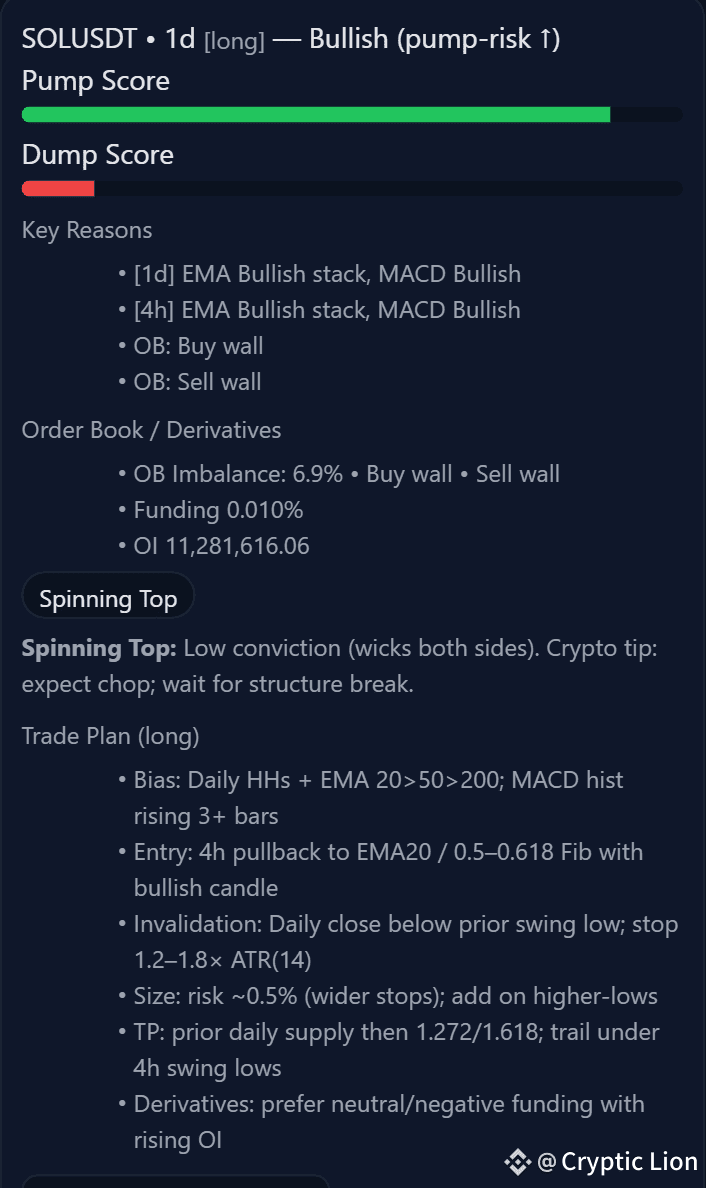Click the Bullish (pump-risk ↑) status text
Screen dimensions: 706x1188
(435, 40)
